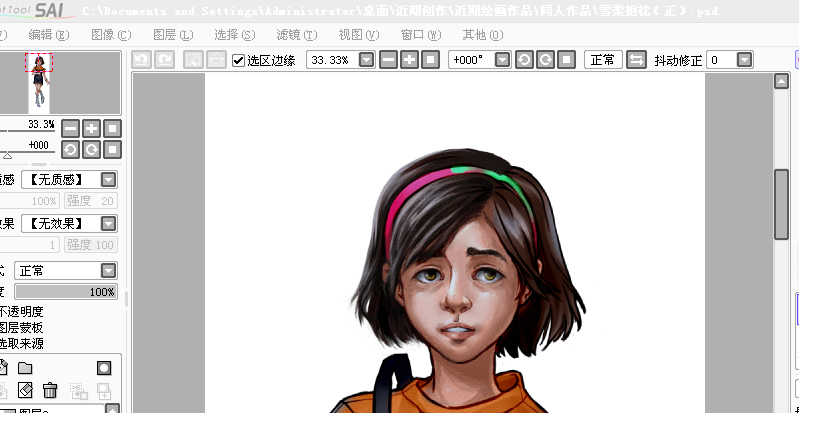Click the deselect selection toolbar icon

194,60
